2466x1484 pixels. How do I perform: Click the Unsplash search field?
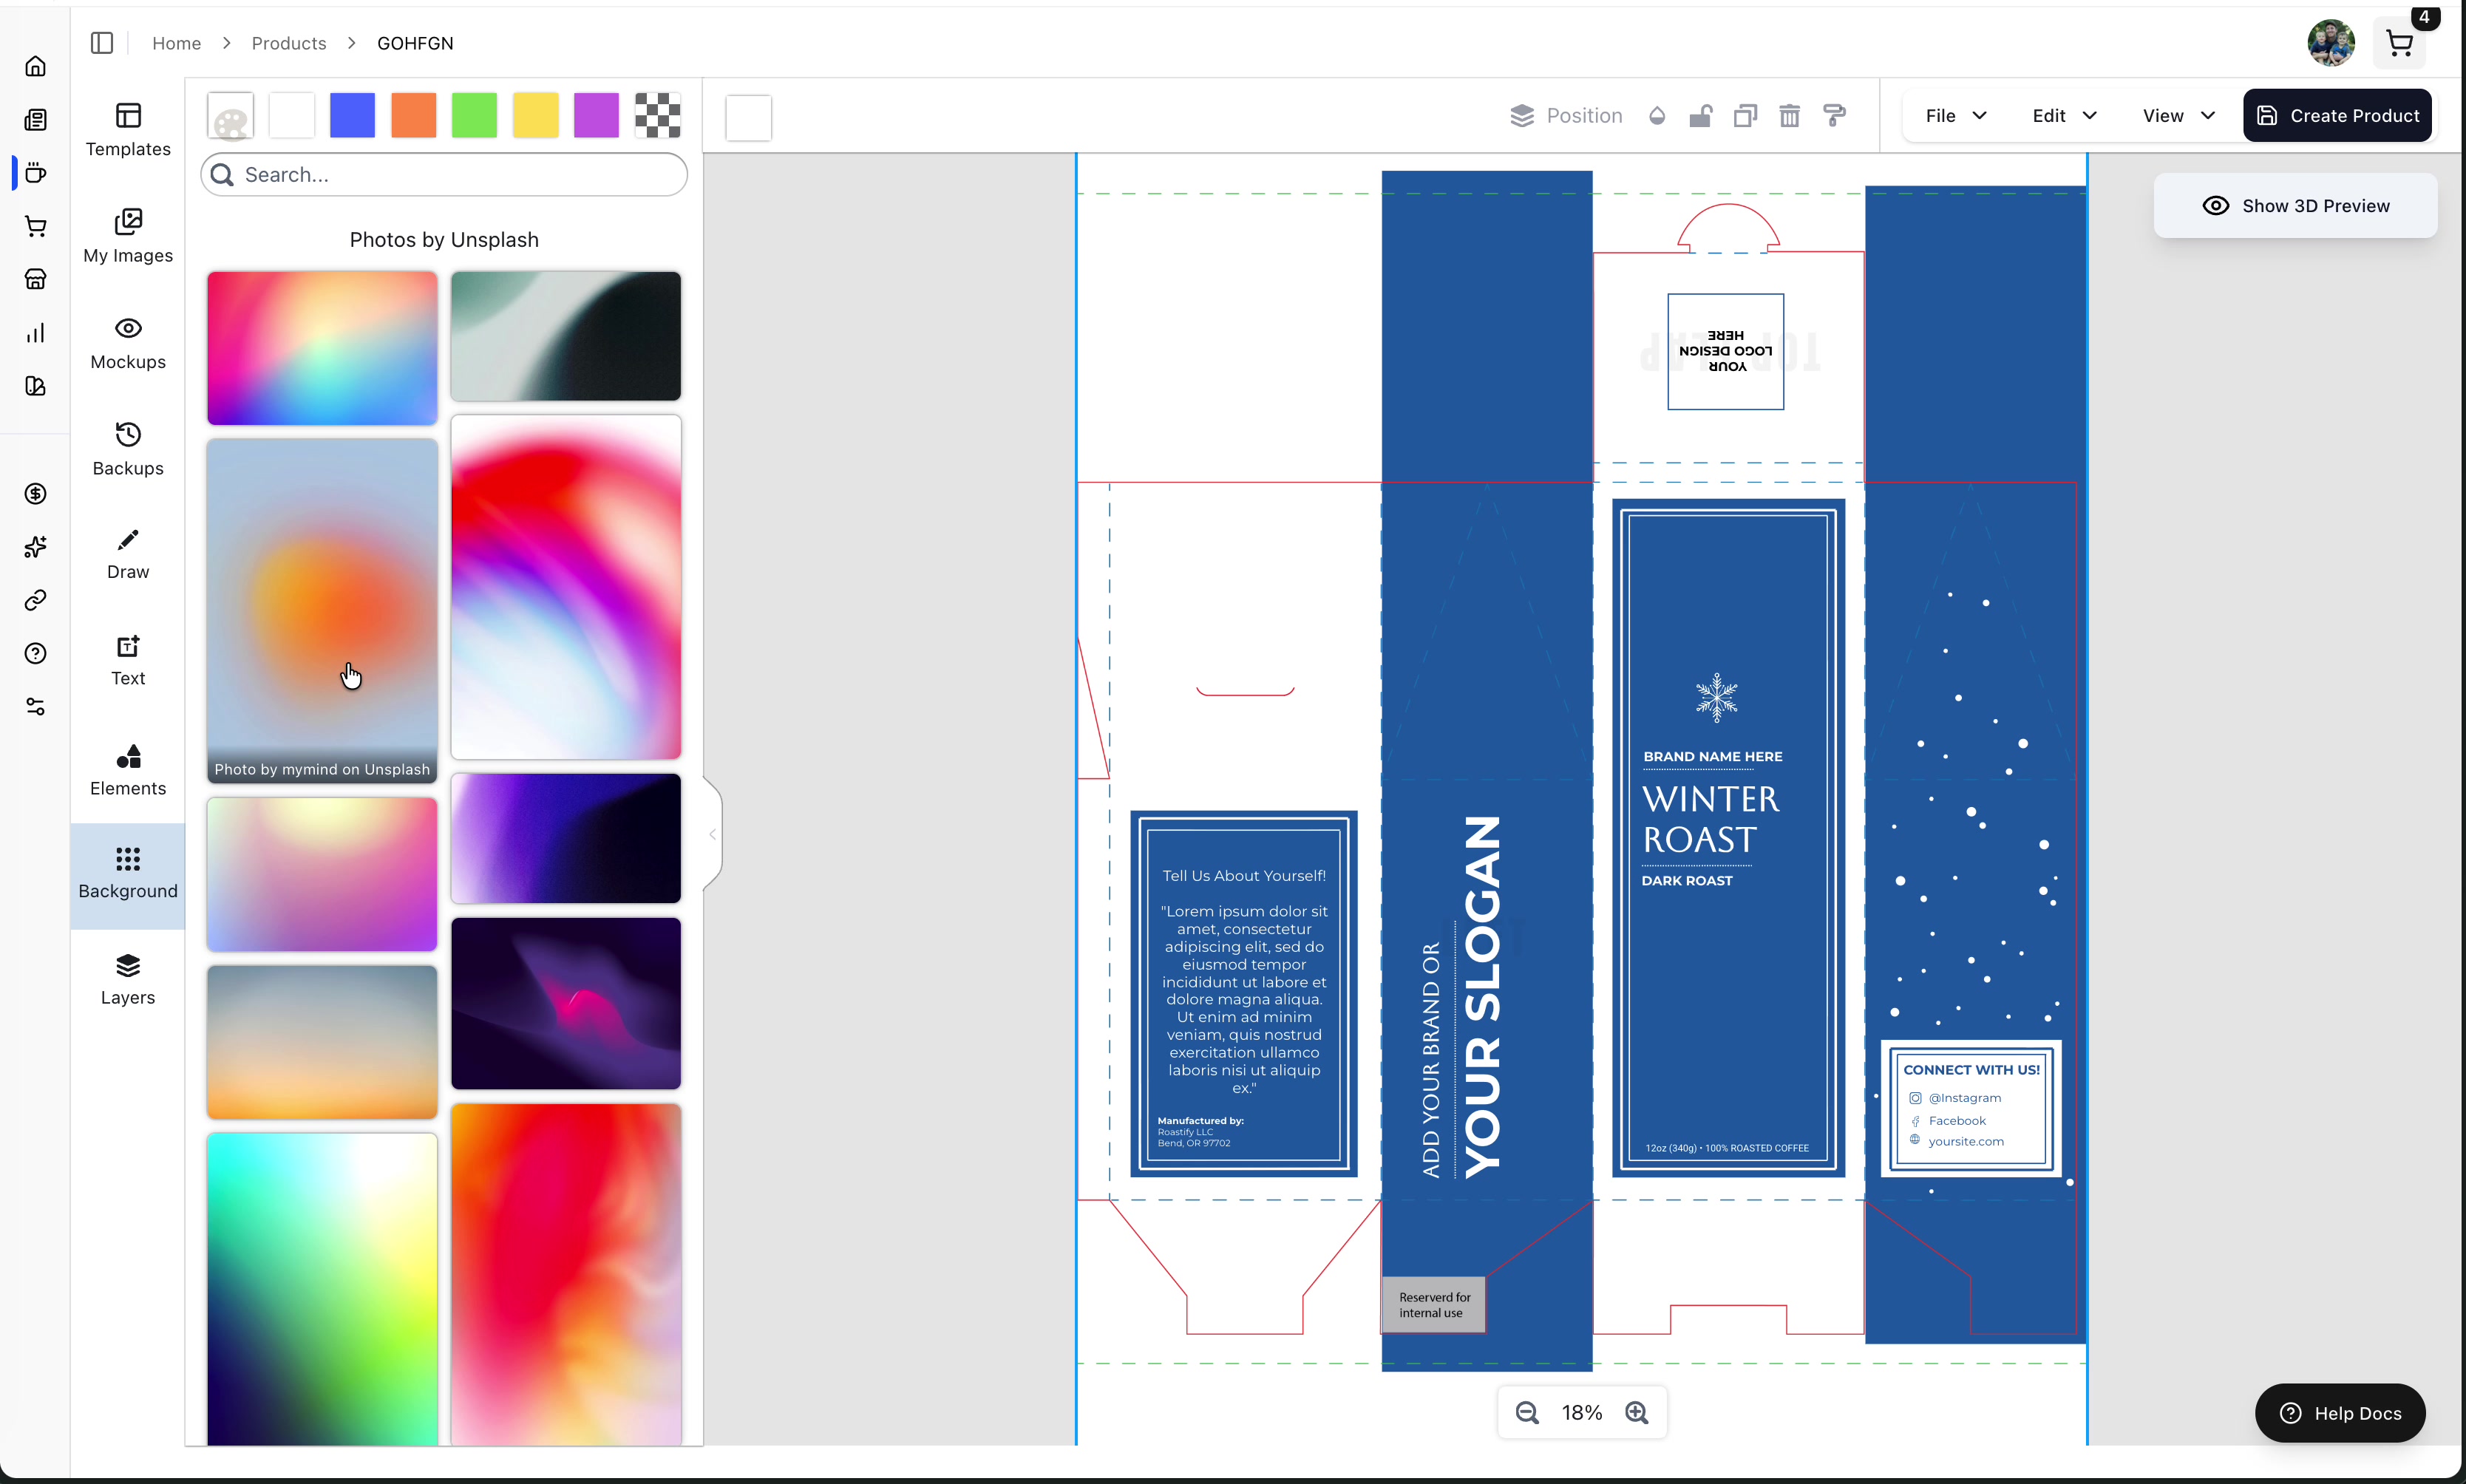[445, 175]
